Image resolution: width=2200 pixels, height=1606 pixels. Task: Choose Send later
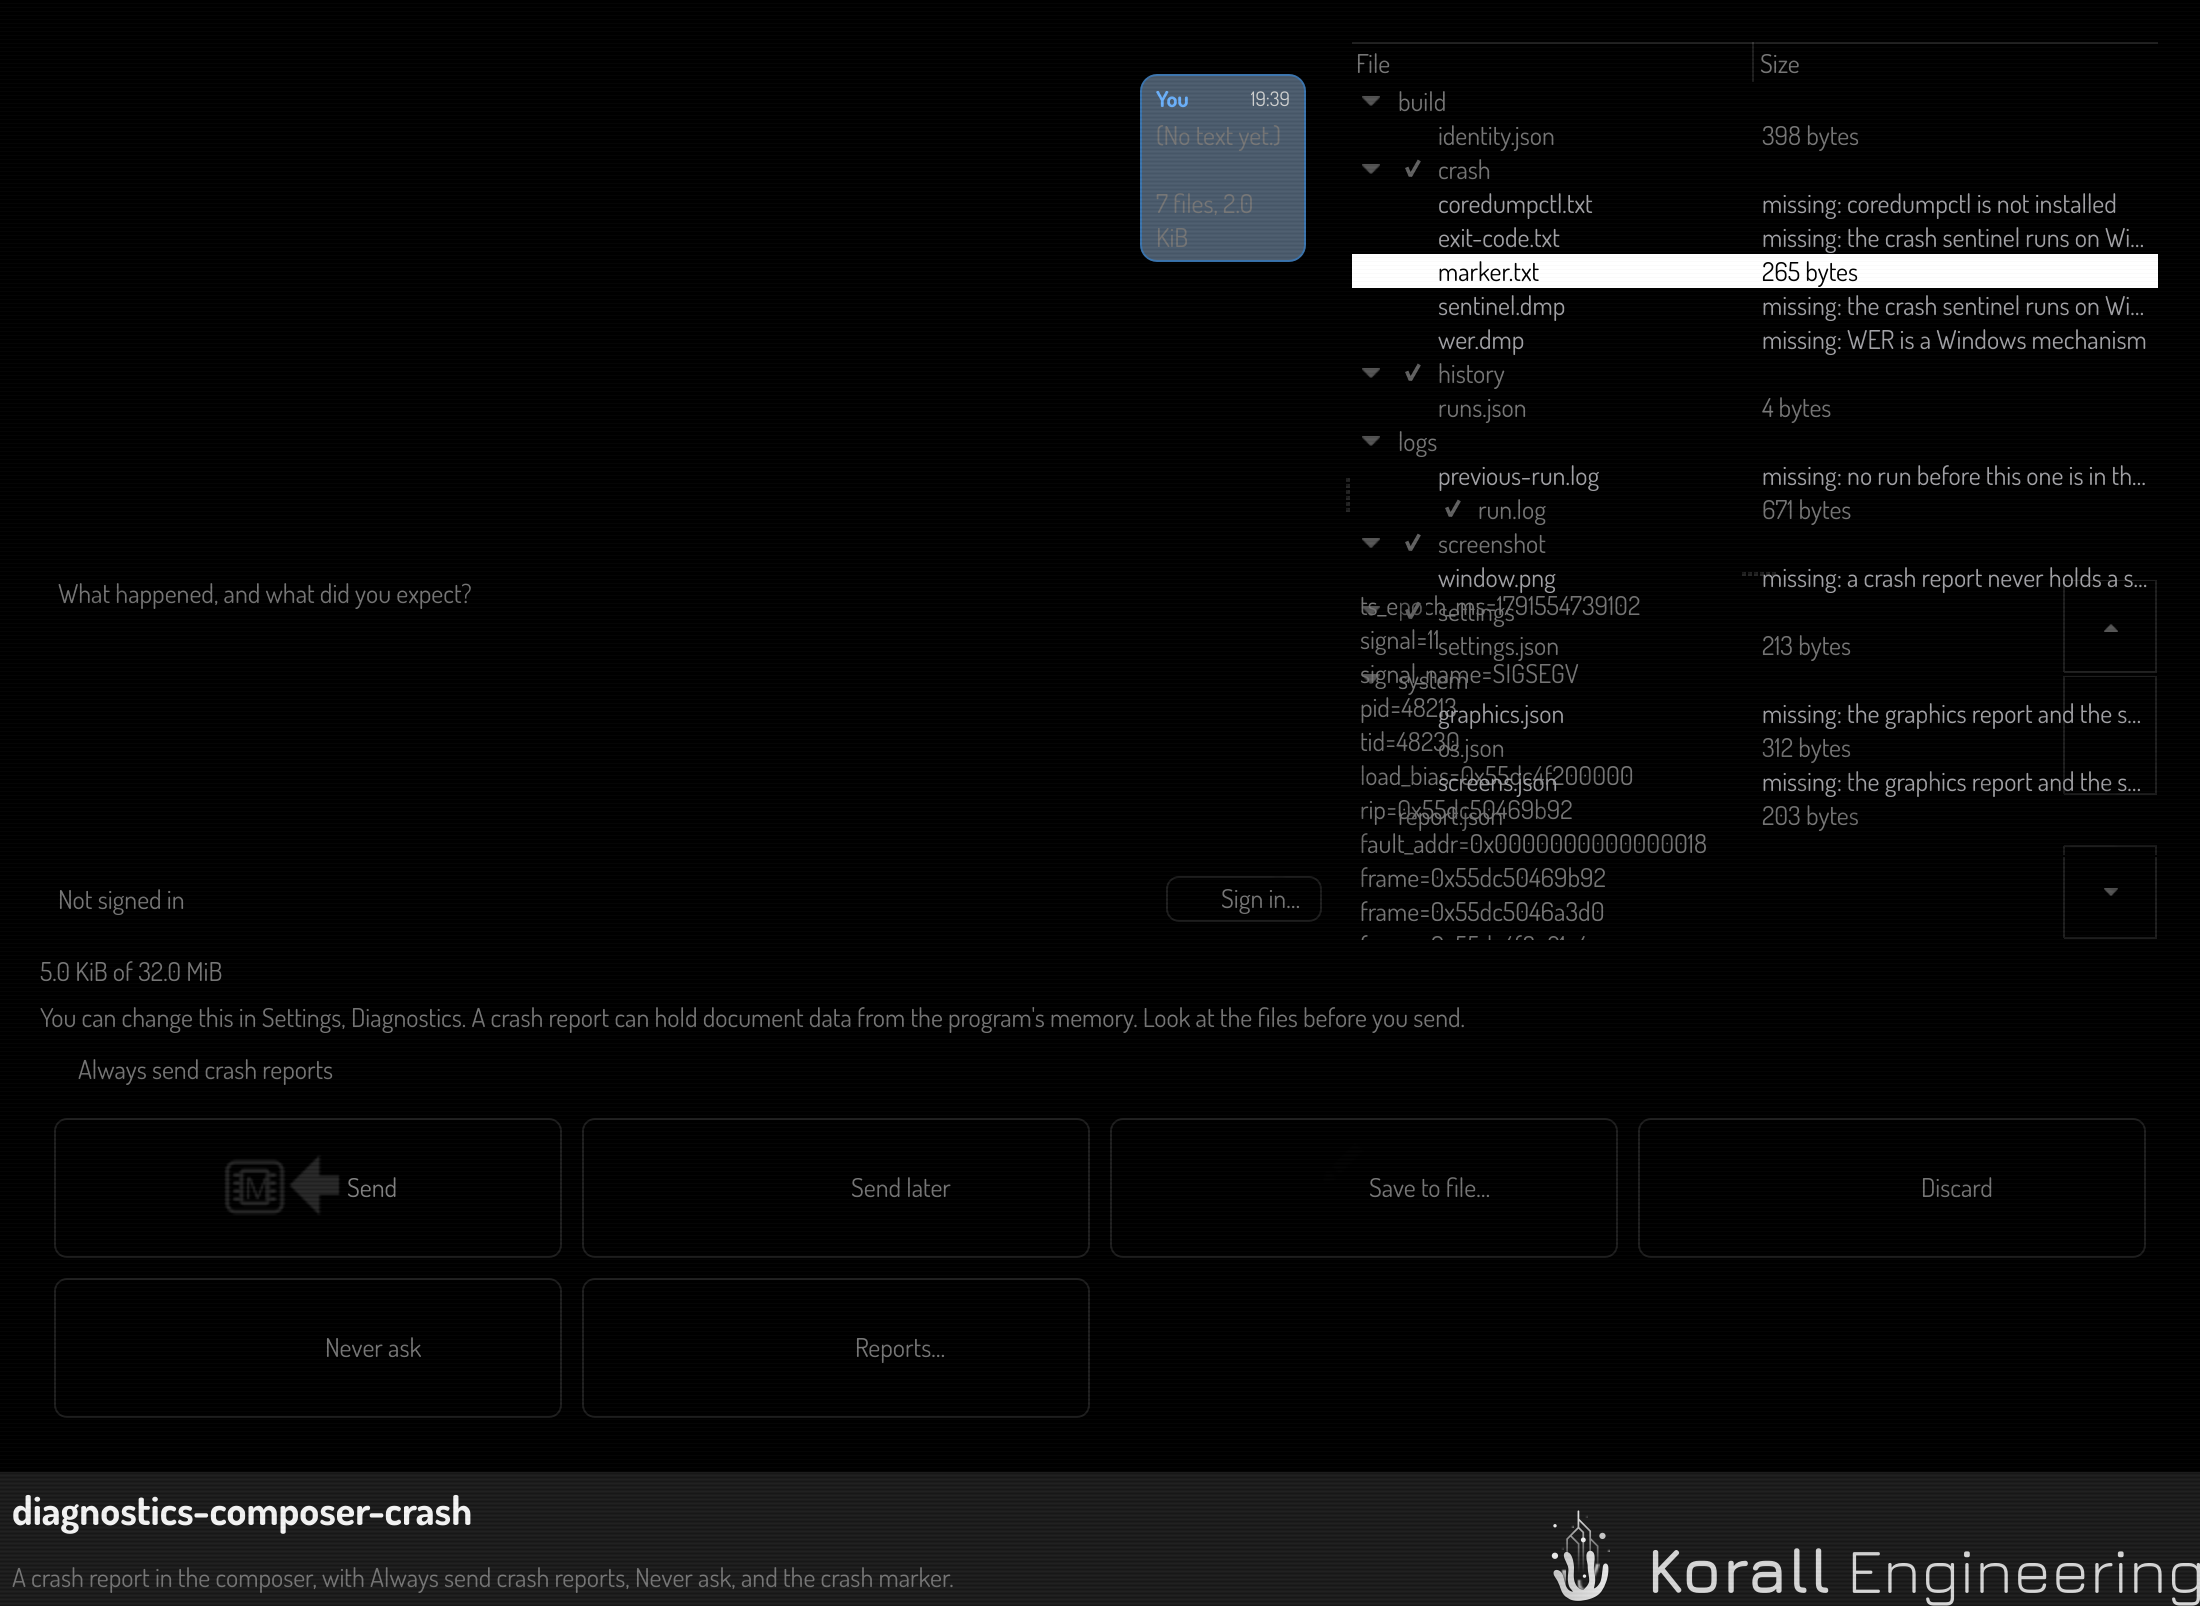click(836, 1188)
